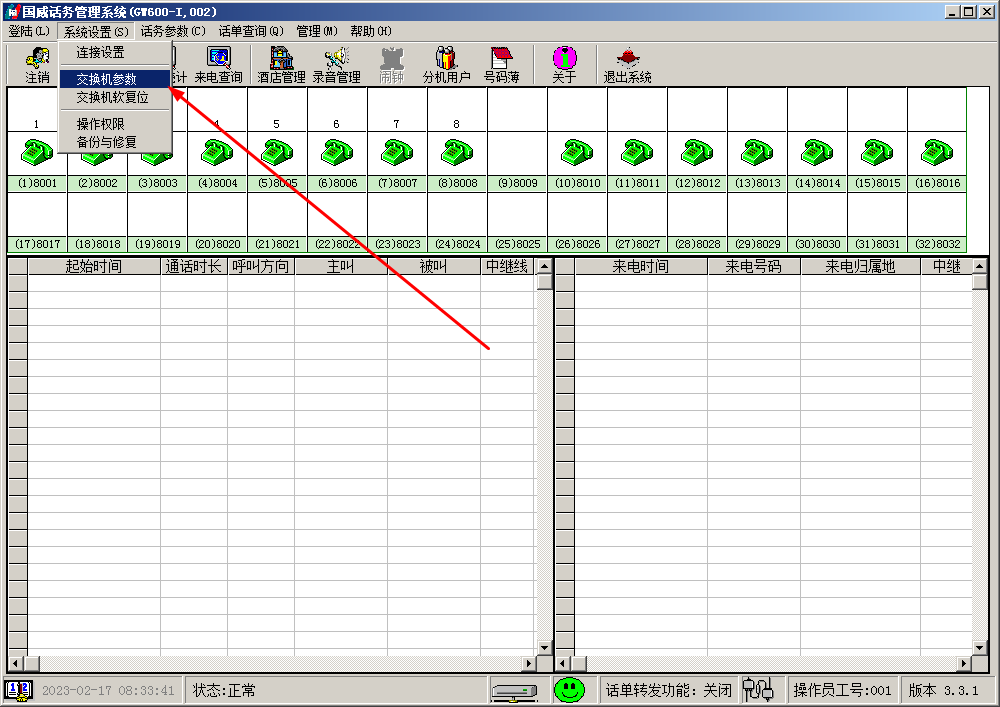The image size is (1000, 707).
Task: Open the 帮助(H) menu
Action: [x=371, y=31]
